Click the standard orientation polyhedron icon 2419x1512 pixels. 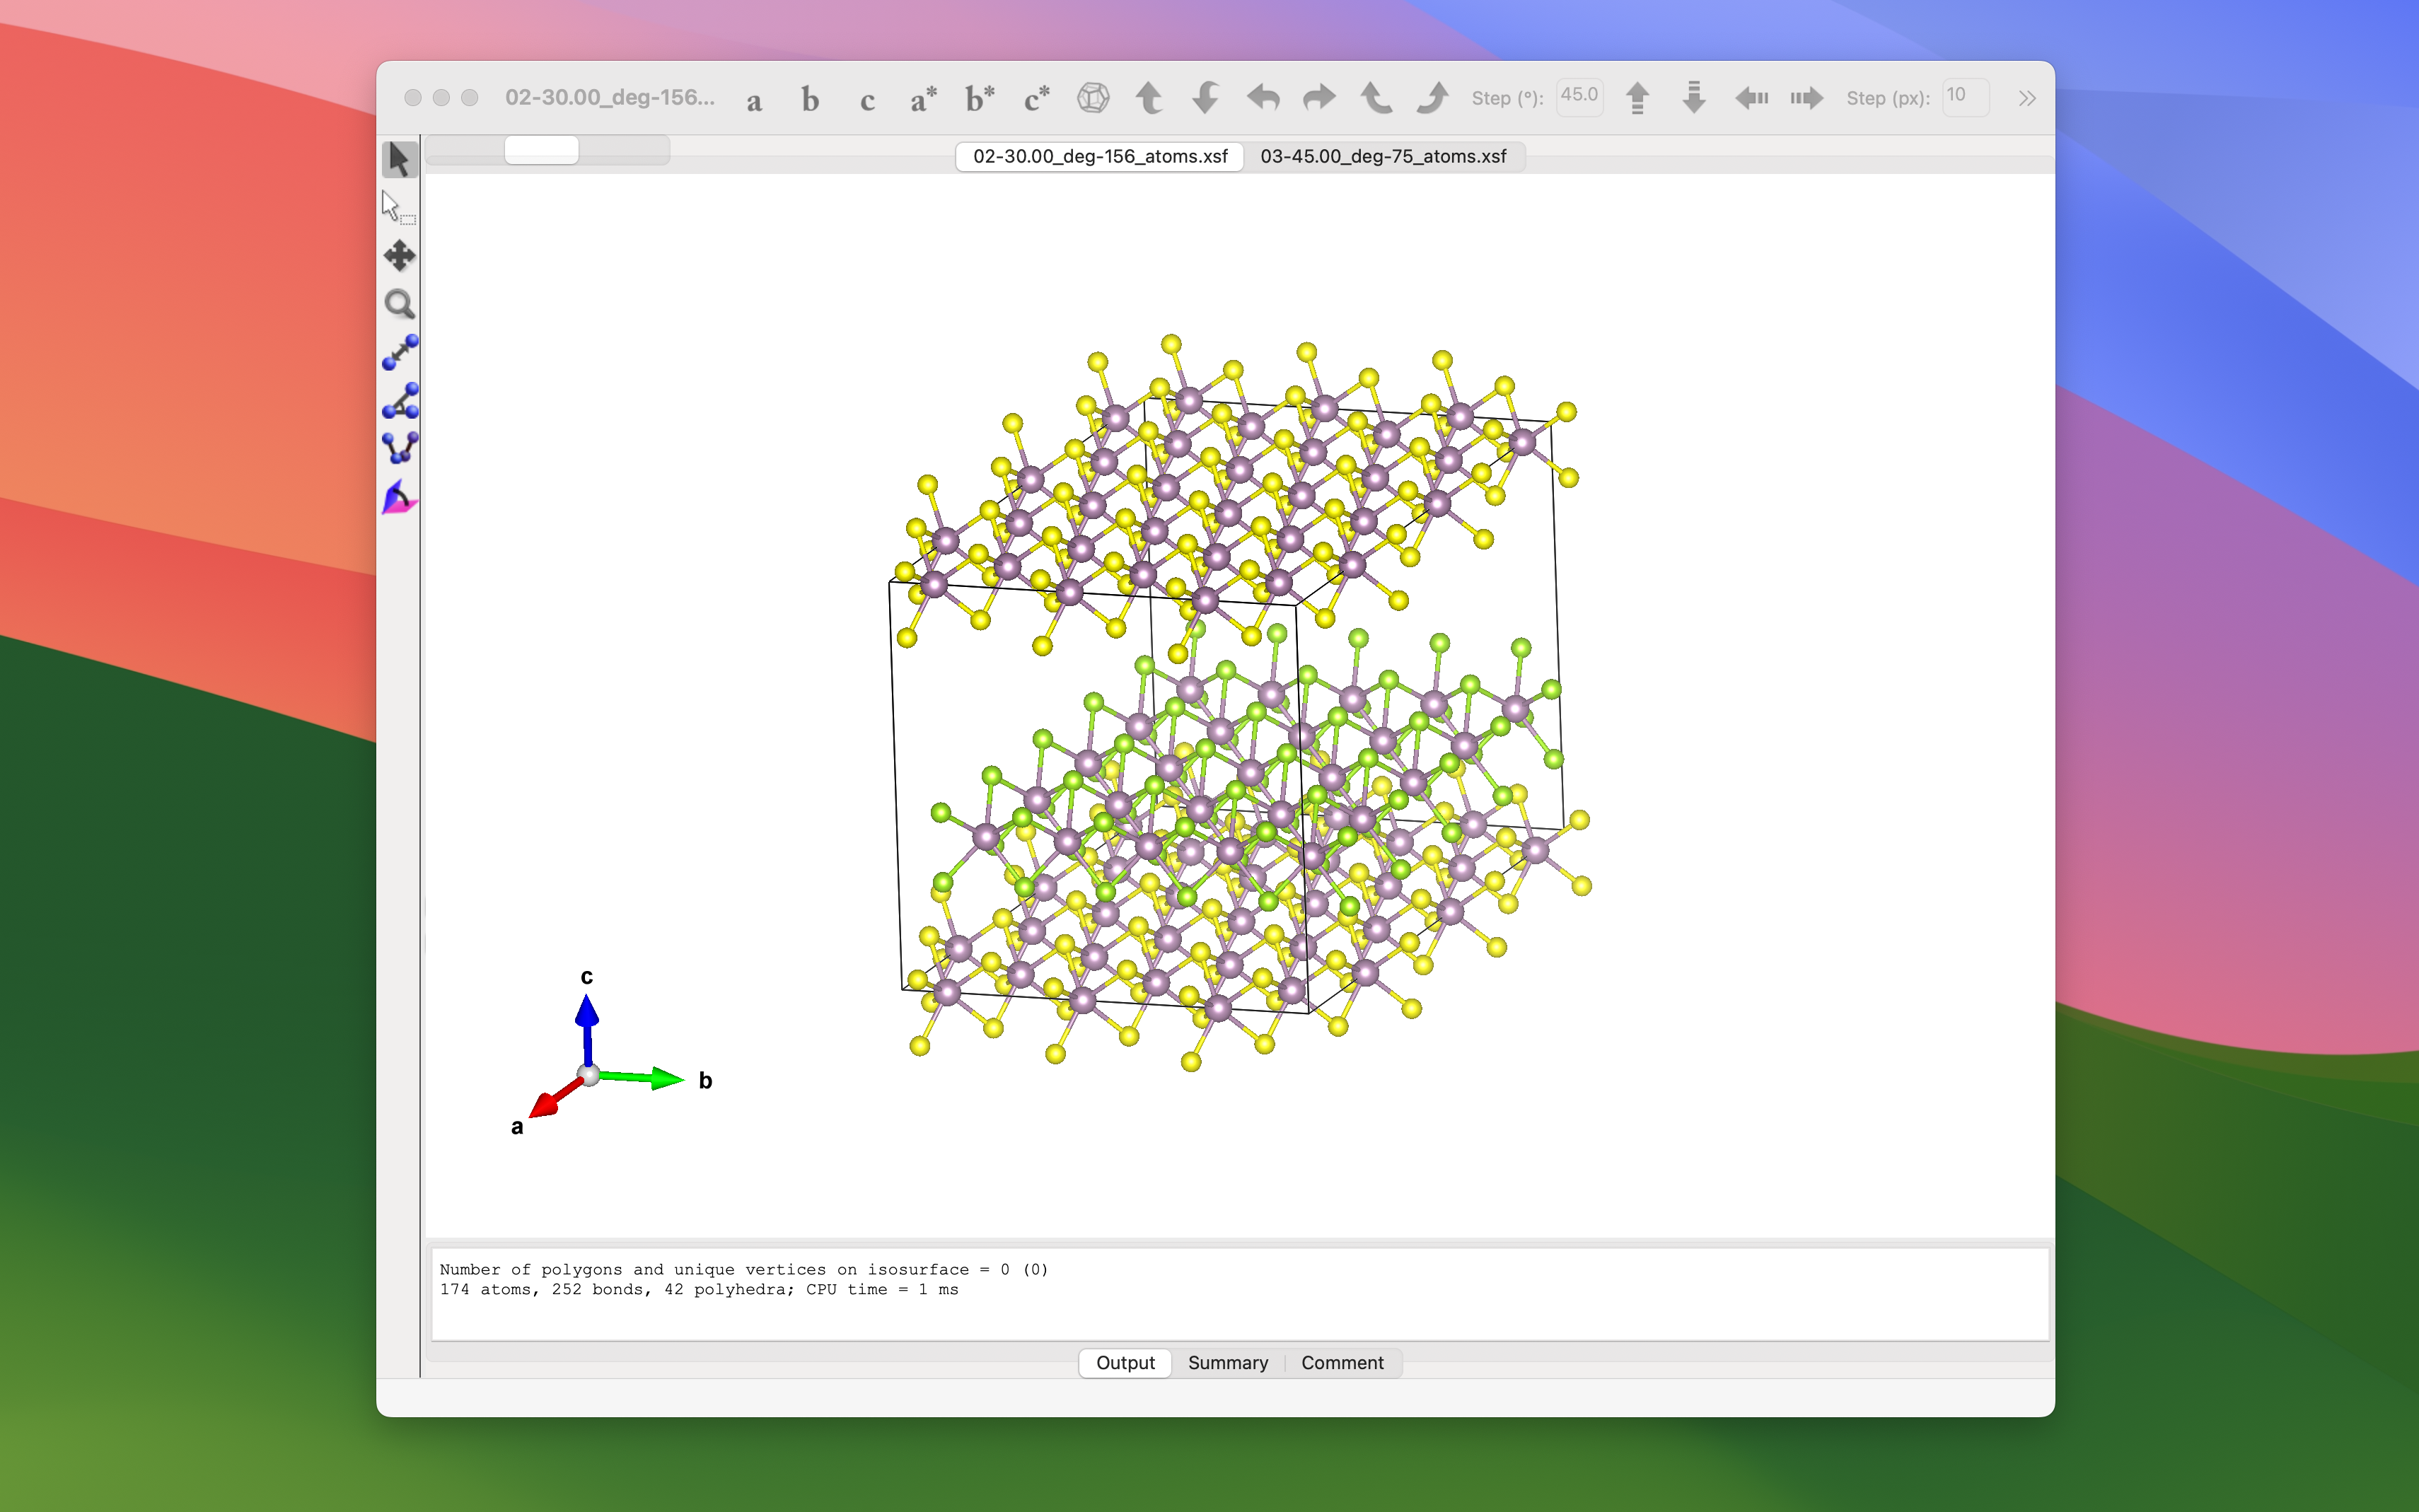[1092, 98]
